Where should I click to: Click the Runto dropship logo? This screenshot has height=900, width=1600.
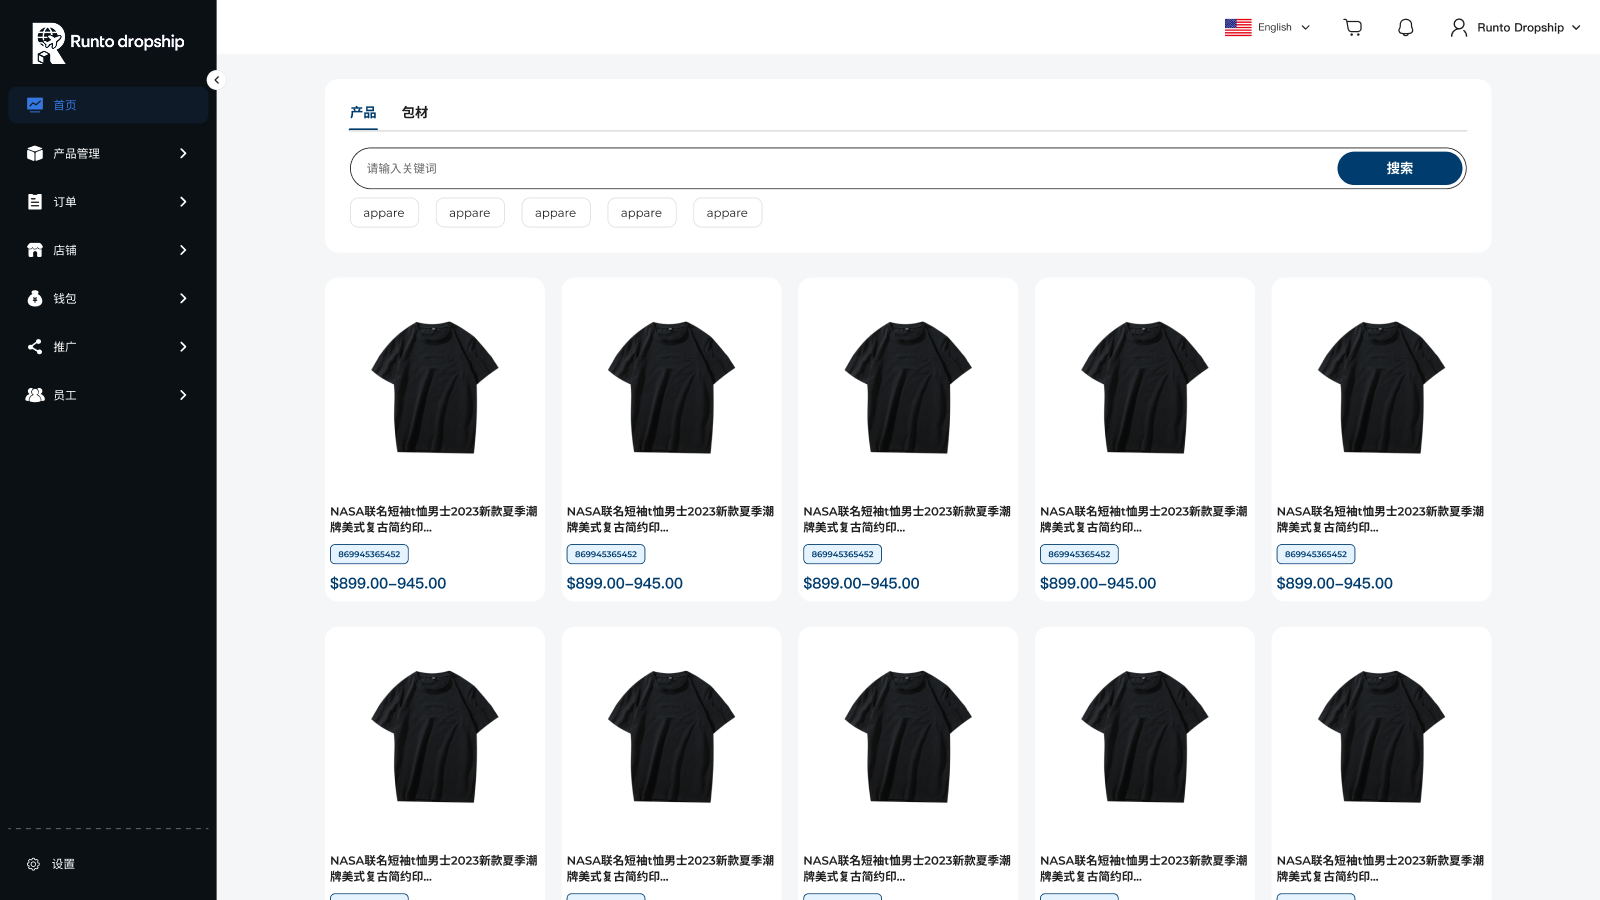click(x=108, y=42)
